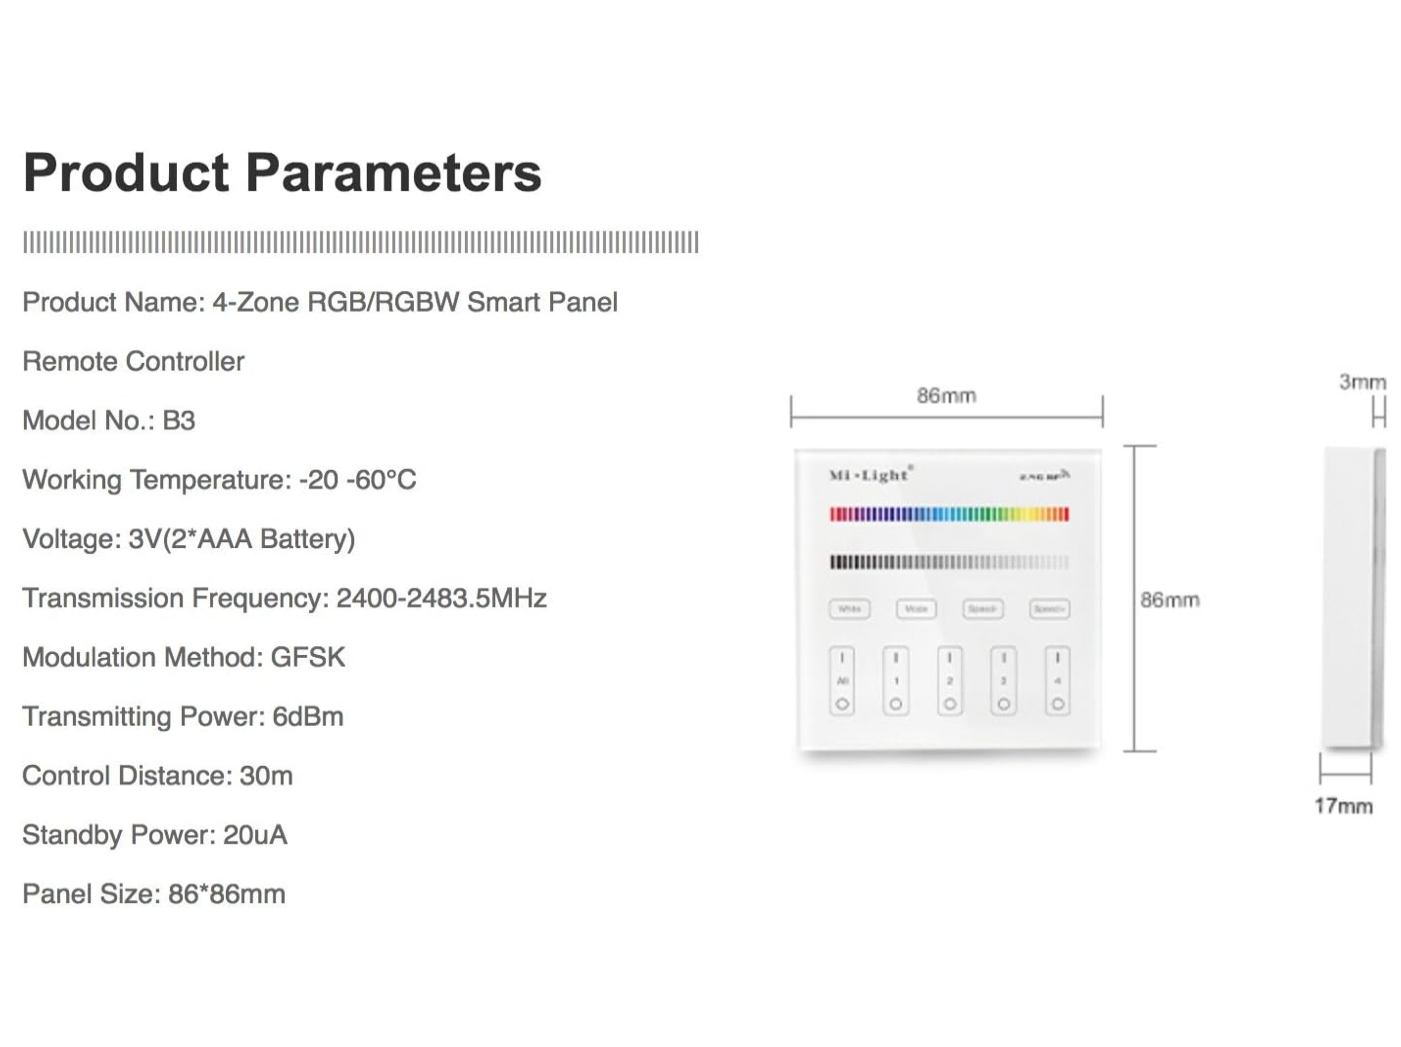
Task: Turn on All zones with the I symbol
Action: click(x=842, y=658)
